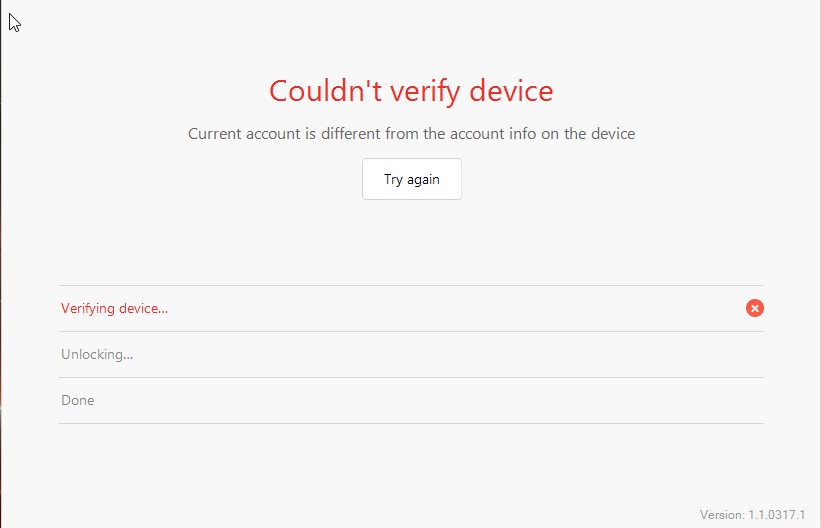The width and height of the screenshot is (821, 528).
Task: Click the word Verifying in the first step
Action: [x=88, y=308]
